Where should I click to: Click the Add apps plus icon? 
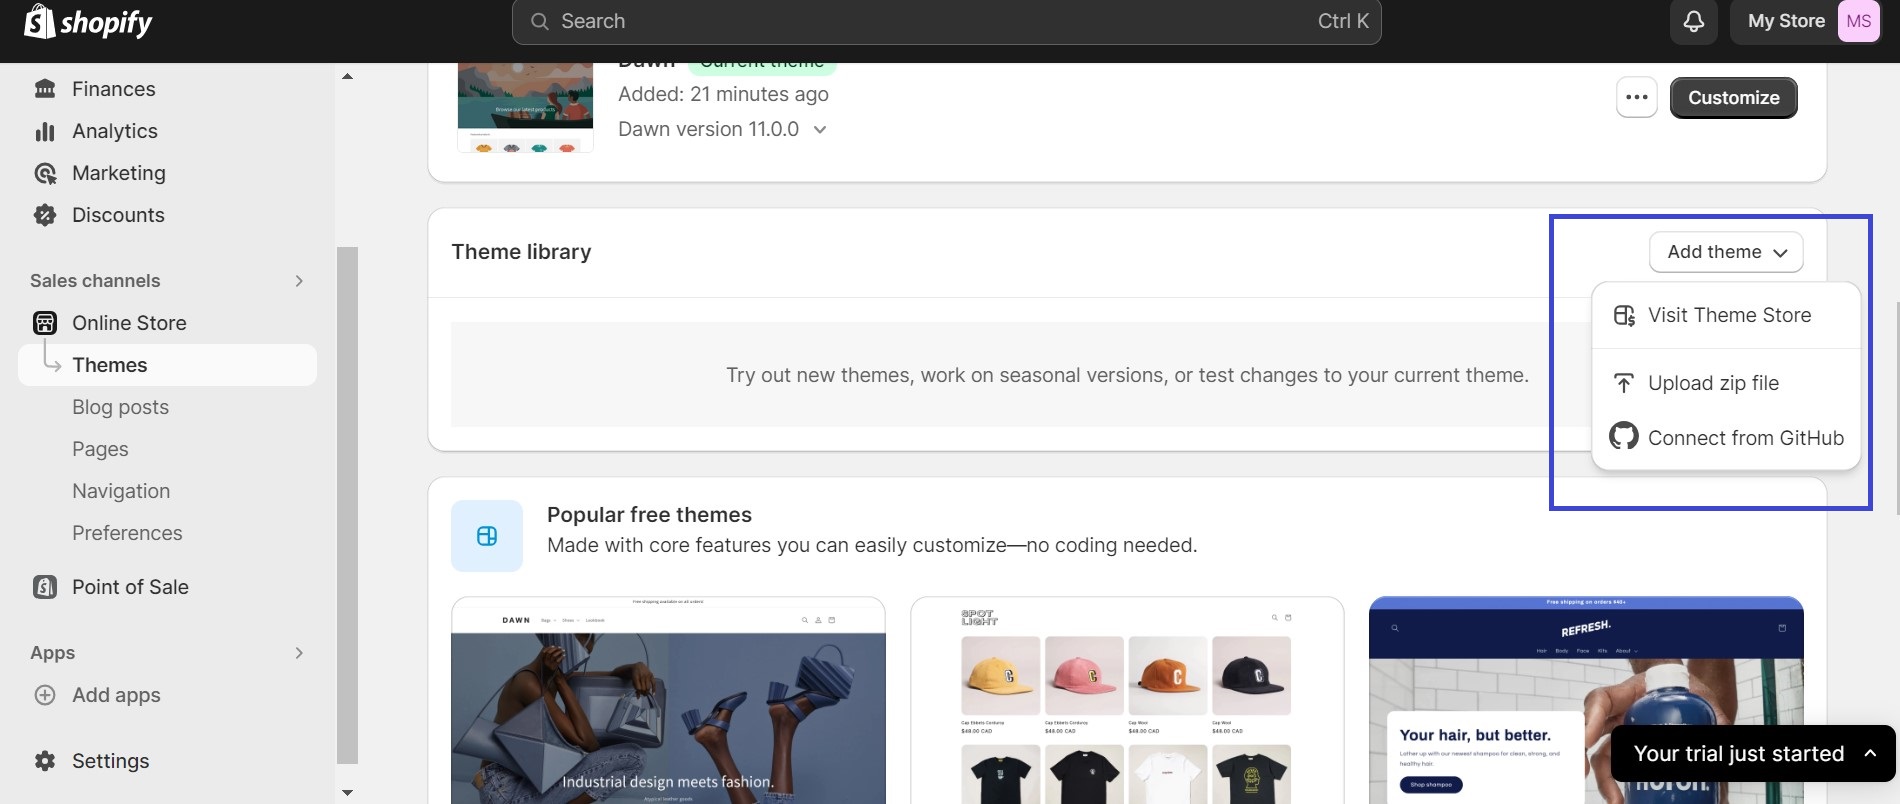[x=45, y=695]
